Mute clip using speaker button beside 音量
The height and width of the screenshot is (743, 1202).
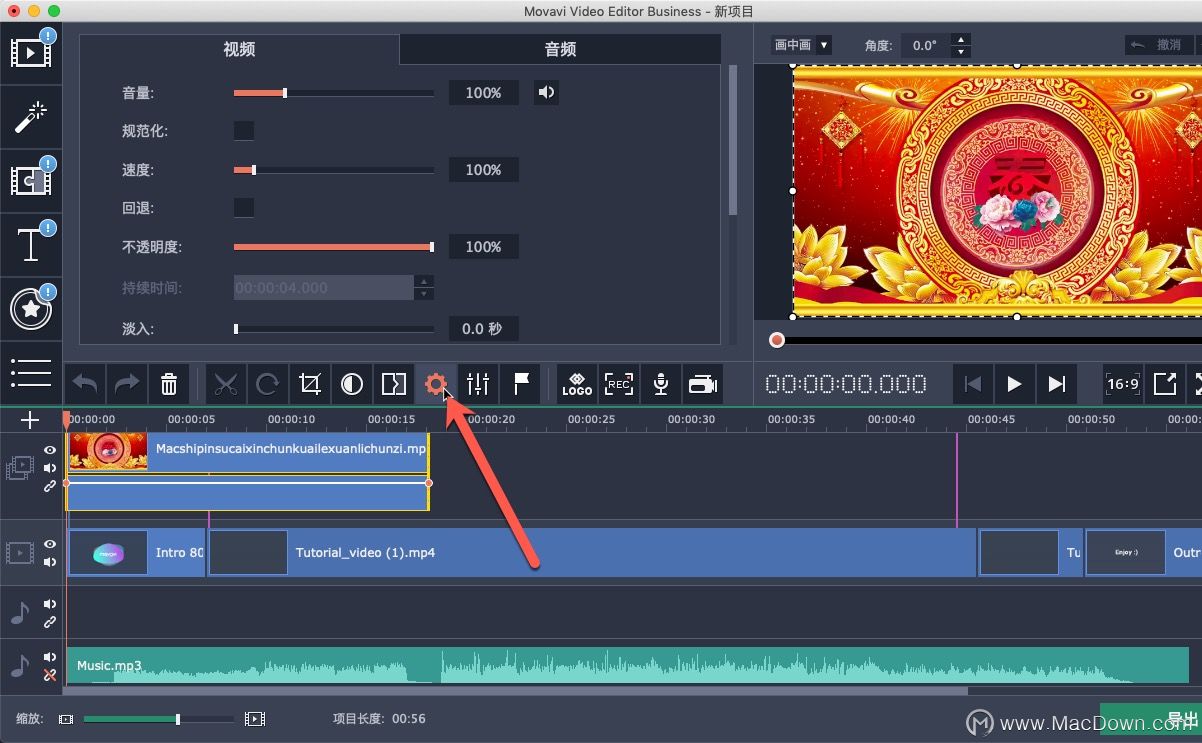(x=546, y=93)
